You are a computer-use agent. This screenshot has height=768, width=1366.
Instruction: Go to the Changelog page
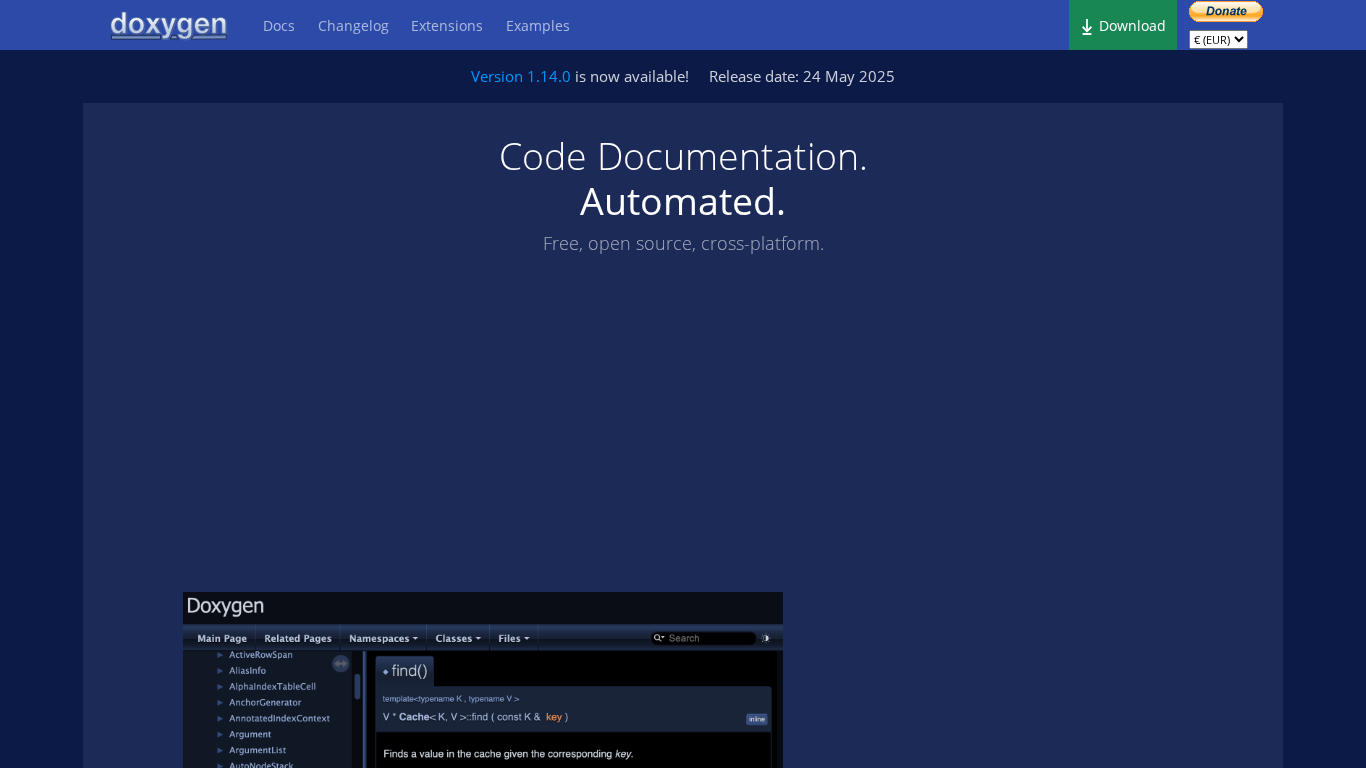[x=353, y=26]
